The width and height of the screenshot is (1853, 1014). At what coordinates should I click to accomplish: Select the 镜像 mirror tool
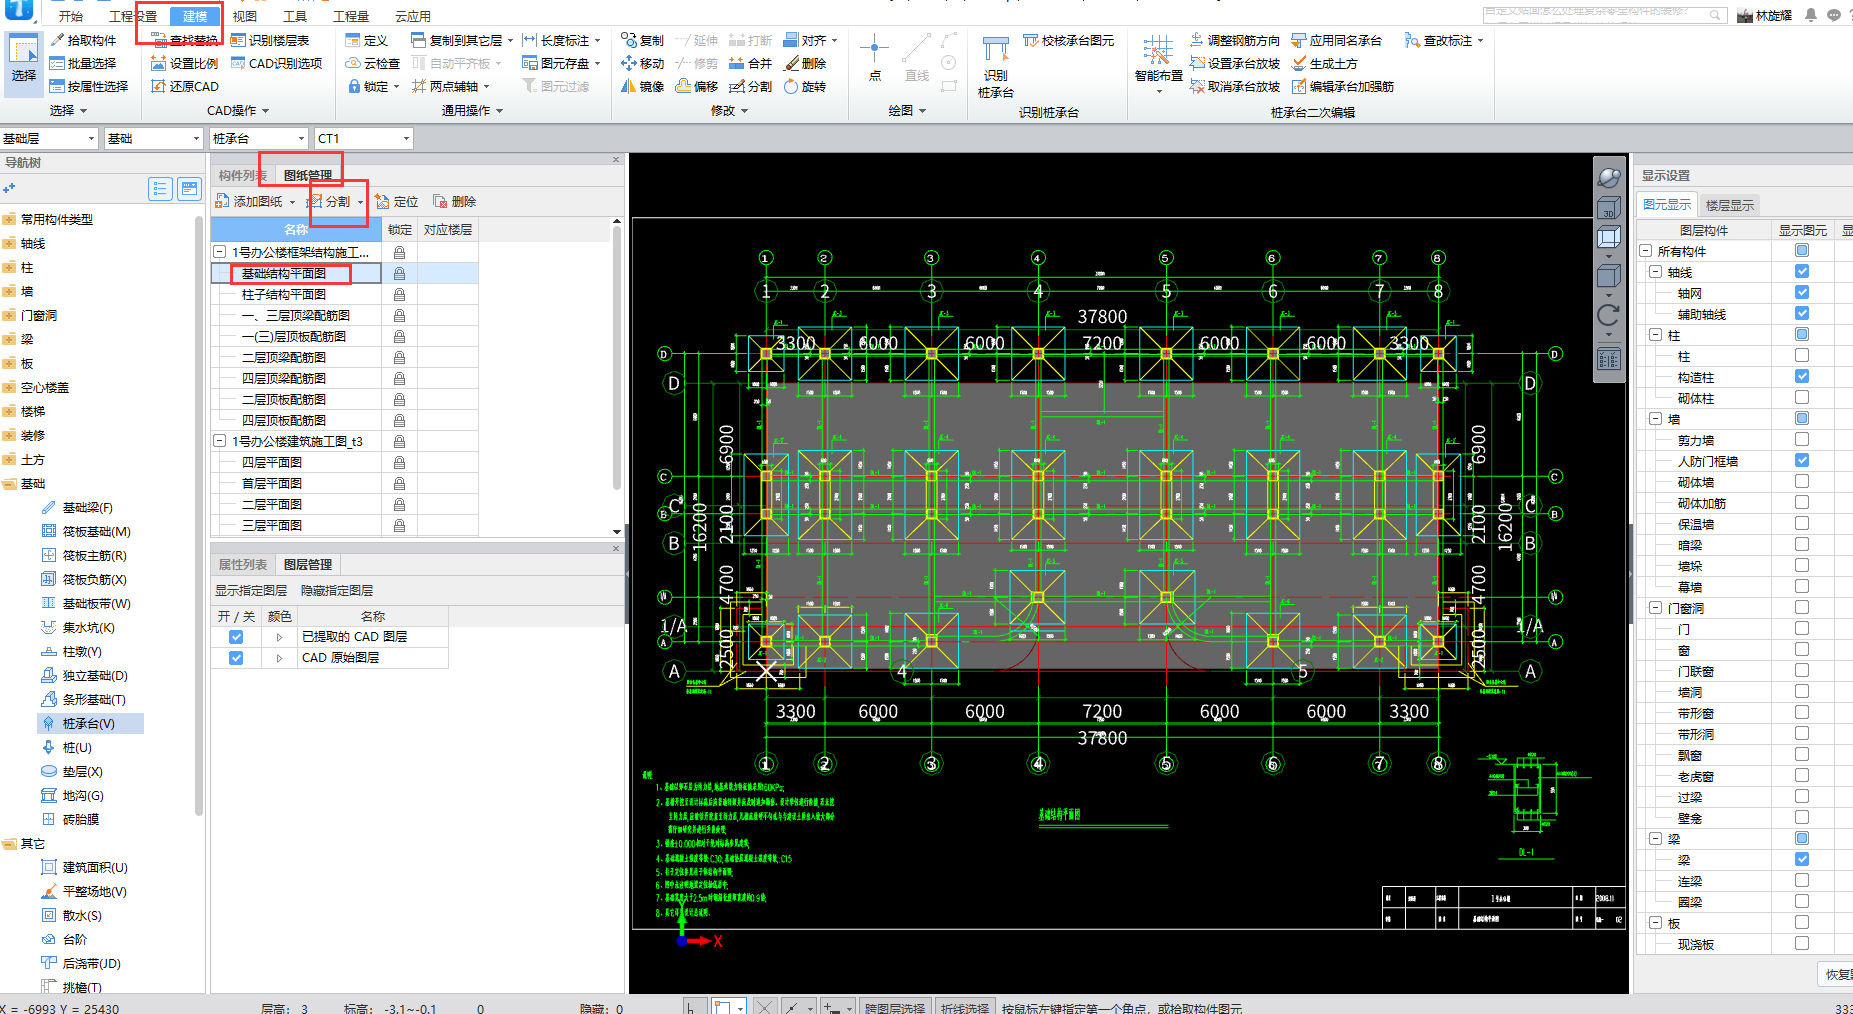click(x=642, y=86)
